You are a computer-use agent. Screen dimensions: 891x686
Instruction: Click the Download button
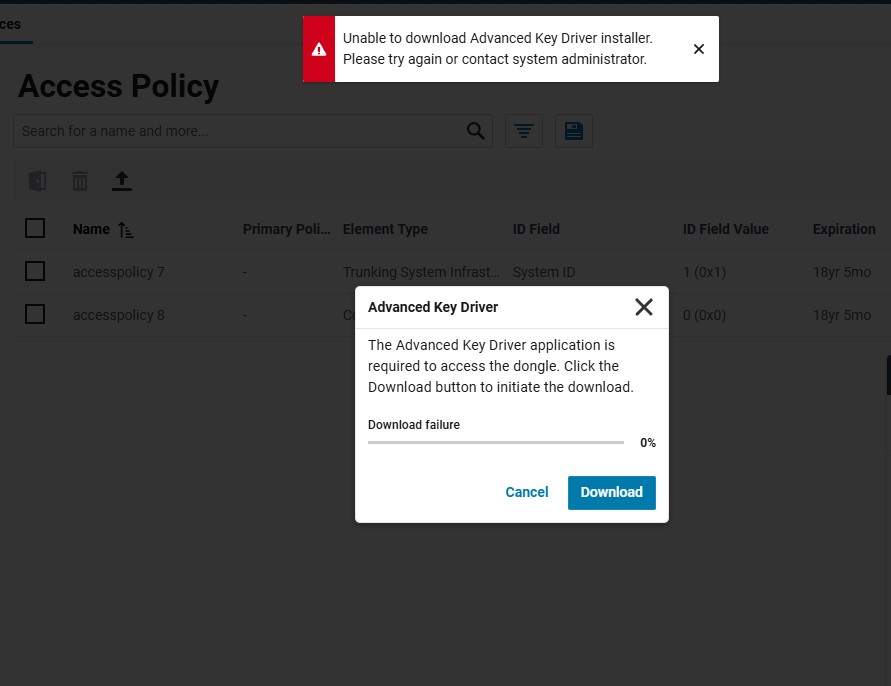611,492
